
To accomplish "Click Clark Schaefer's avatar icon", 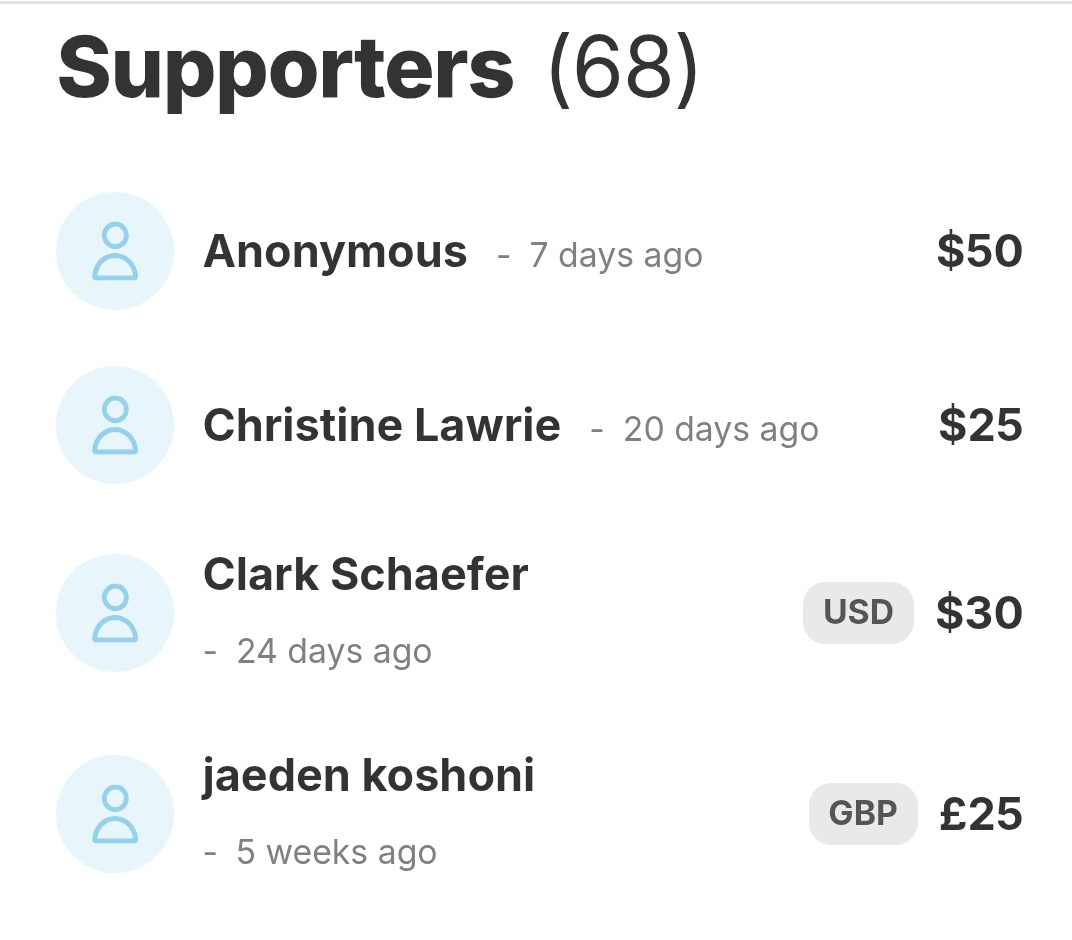I will tap(115, 613).
